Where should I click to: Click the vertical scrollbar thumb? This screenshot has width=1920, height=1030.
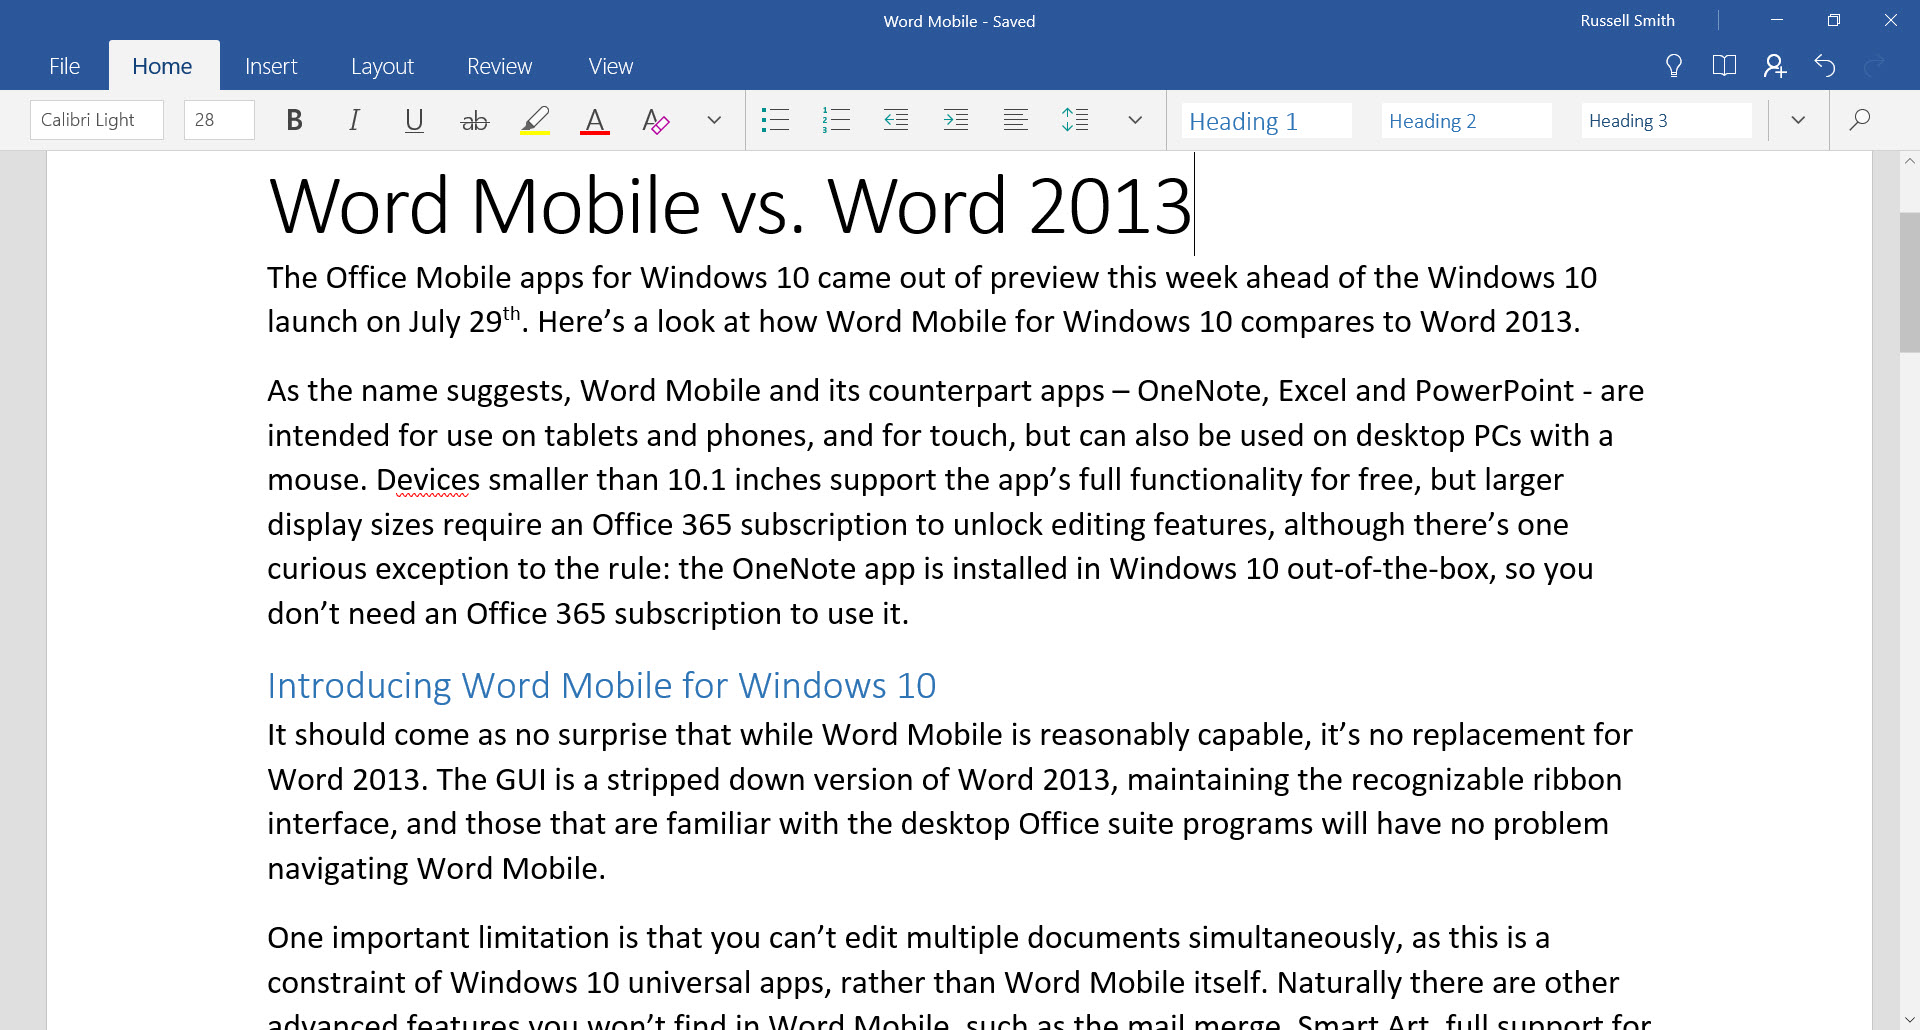tap(1909, 282)
